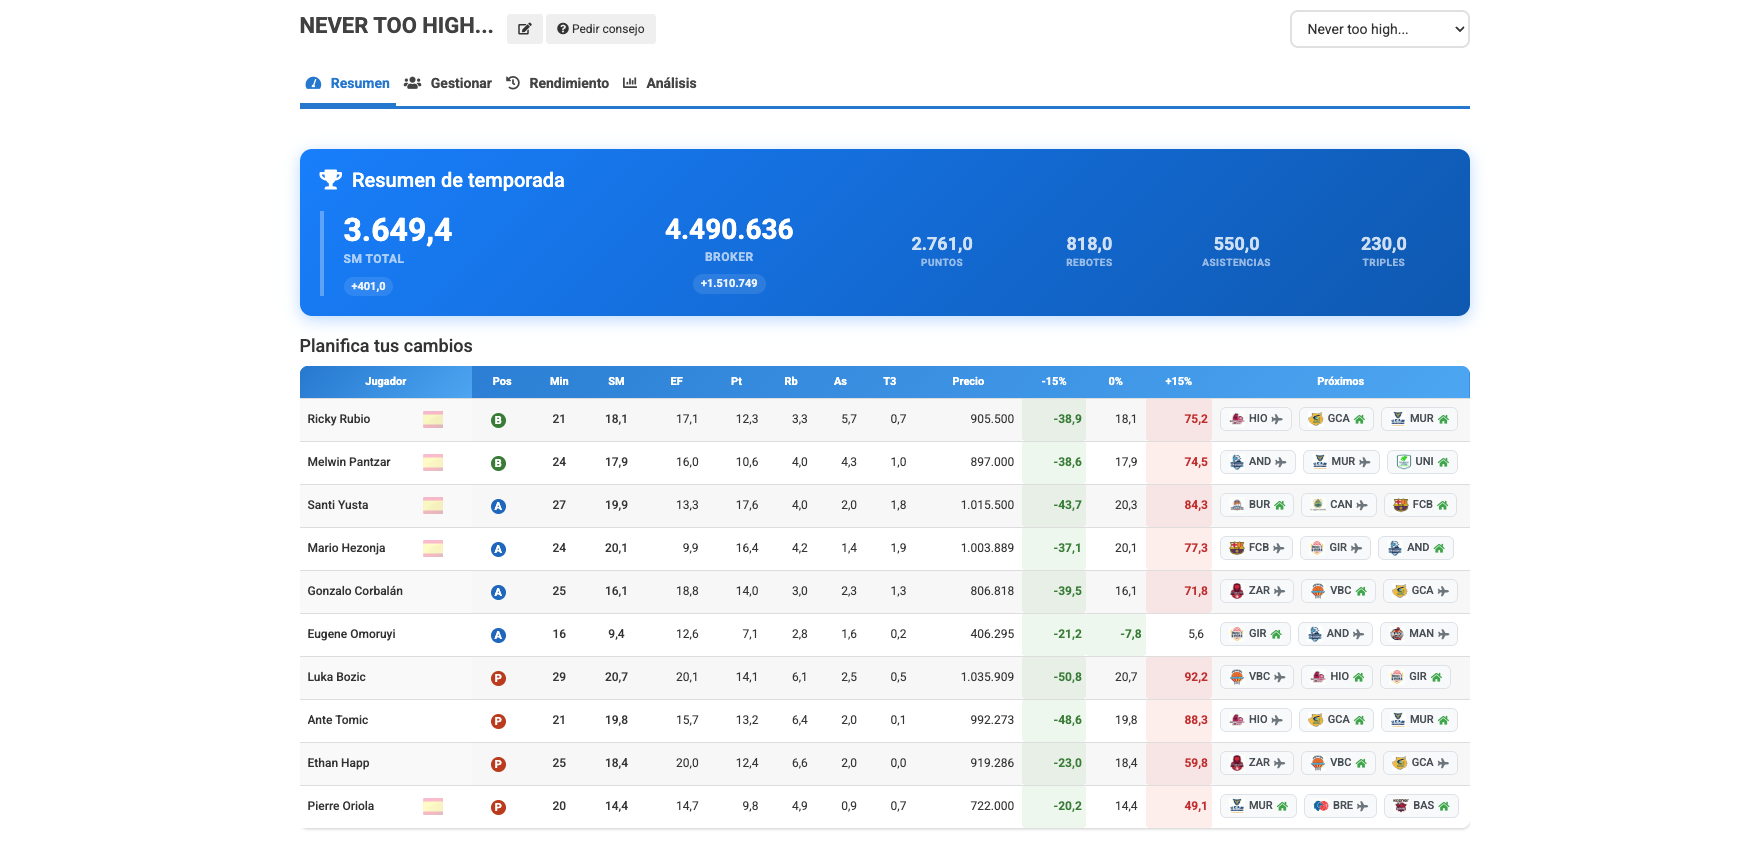The height and width of the screenshot is (851, 1747).
Task: Click the +1.510.749 broker change badge
Action: [x=729, y=283]
